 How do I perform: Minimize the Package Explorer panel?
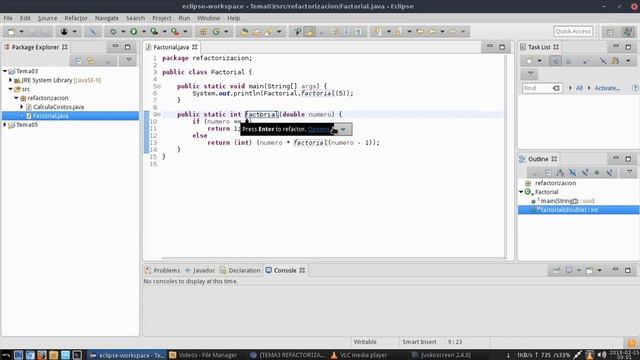pos(115,47)
